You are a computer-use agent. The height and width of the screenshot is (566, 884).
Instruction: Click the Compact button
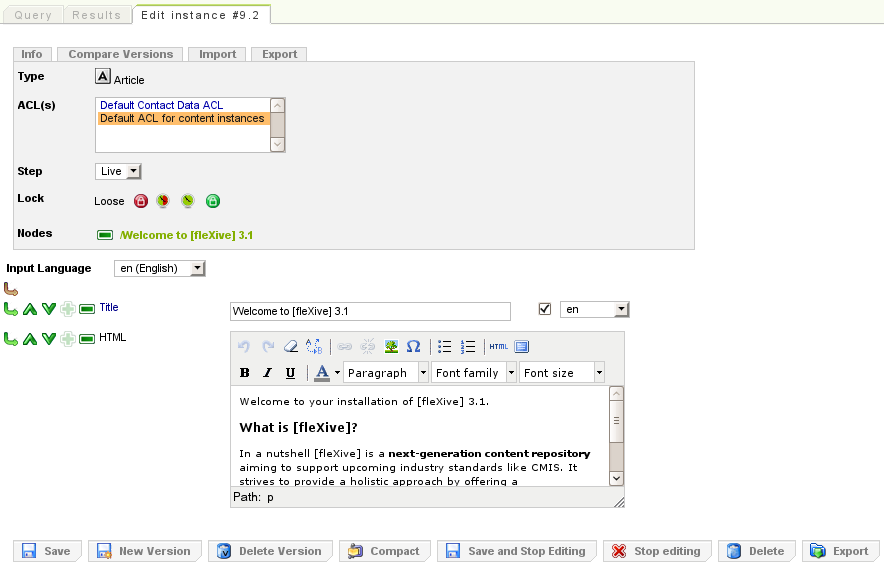click(385, 551)
